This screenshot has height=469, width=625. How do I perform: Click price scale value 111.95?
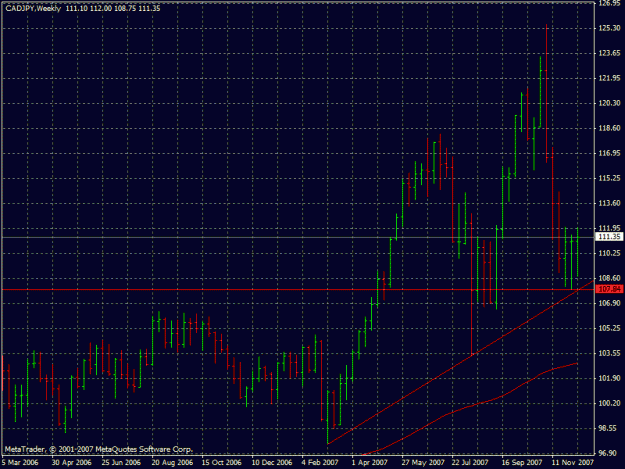click(x=610, y=228)
